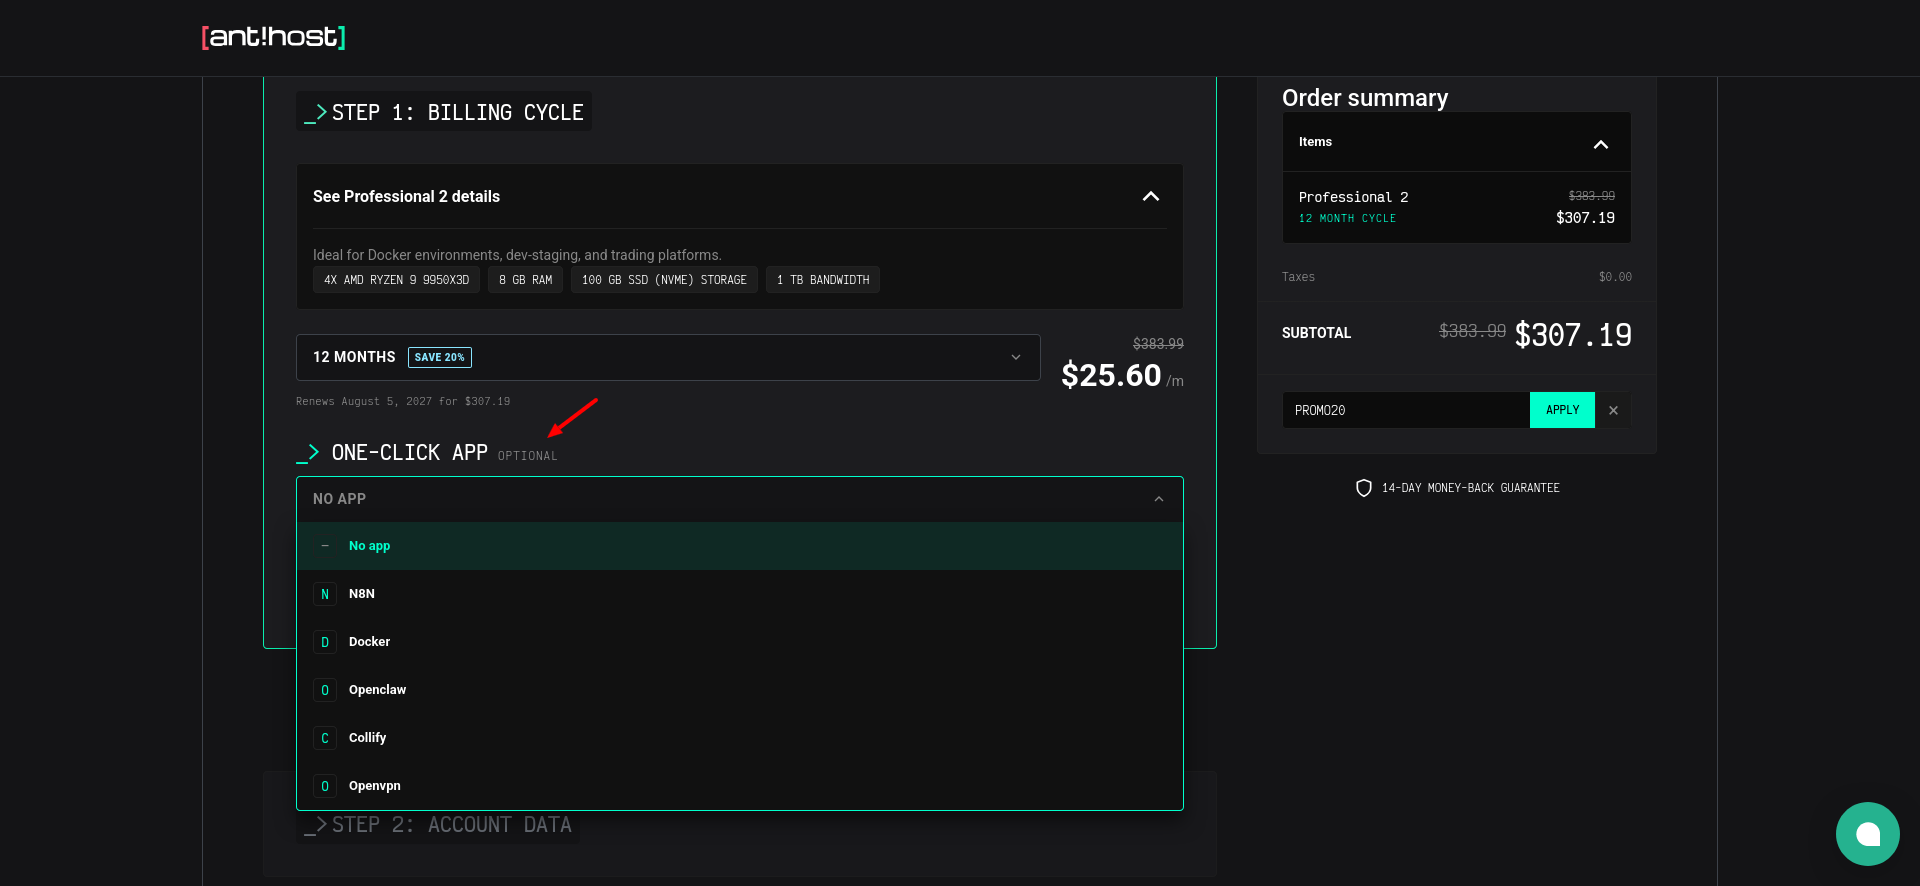The height and width of the screenshot is (886, 1920).
Task: Click the 100 GB SSD (NVME) Storage tag
Action: 664,280
